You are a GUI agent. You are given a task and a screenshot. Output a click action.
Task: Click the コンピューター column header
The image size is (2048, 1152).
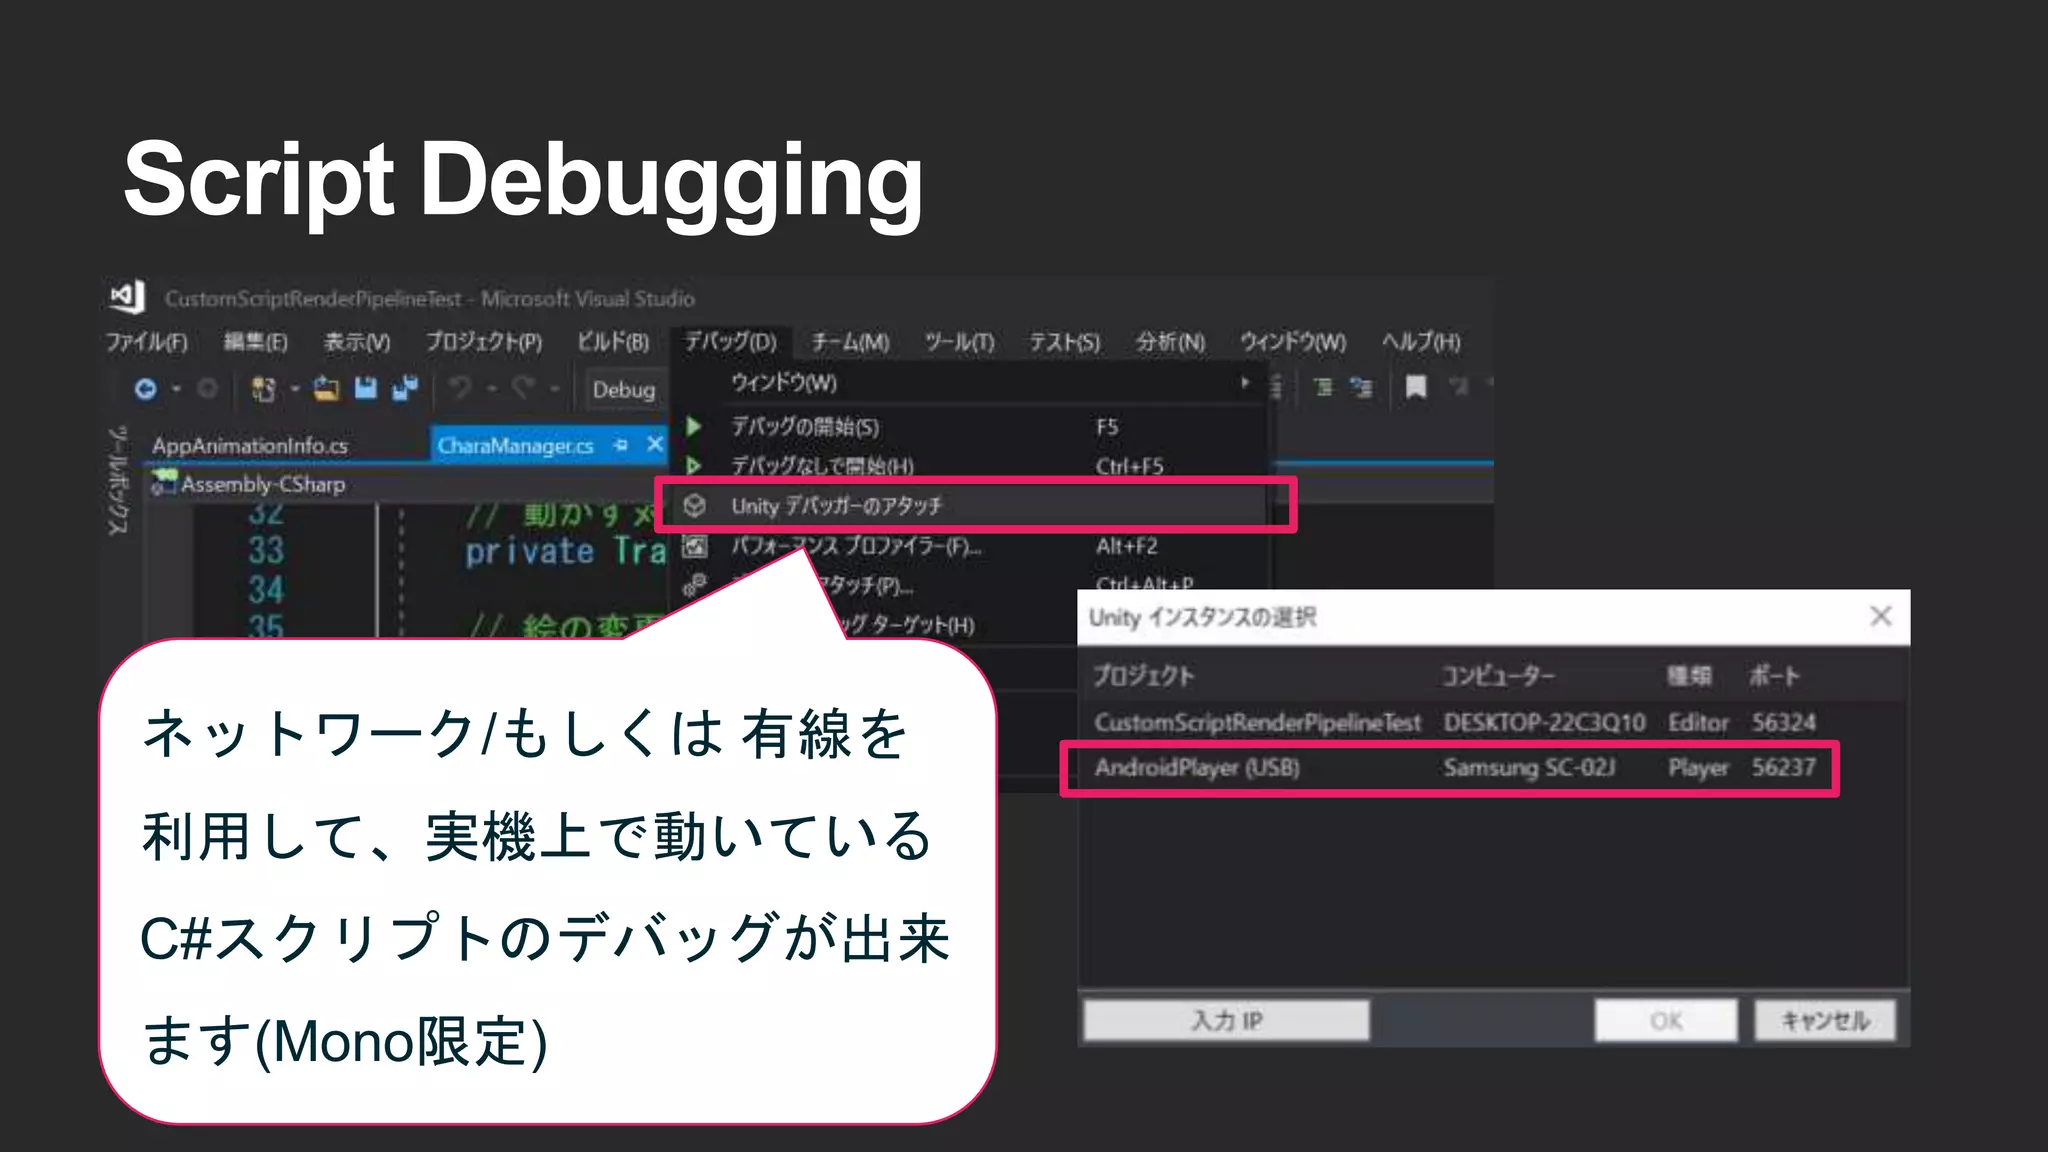1498,676
